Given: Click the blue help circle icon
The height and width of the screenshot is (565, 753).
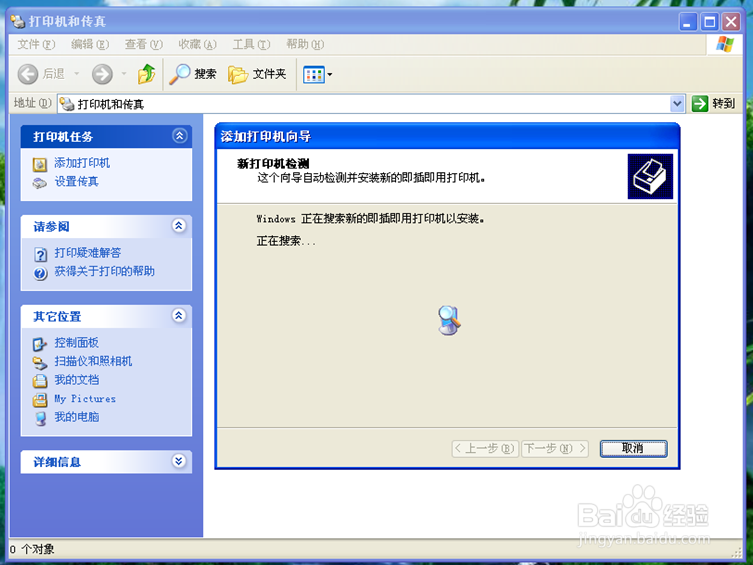Looking at the screenshot, I should 40,273.
